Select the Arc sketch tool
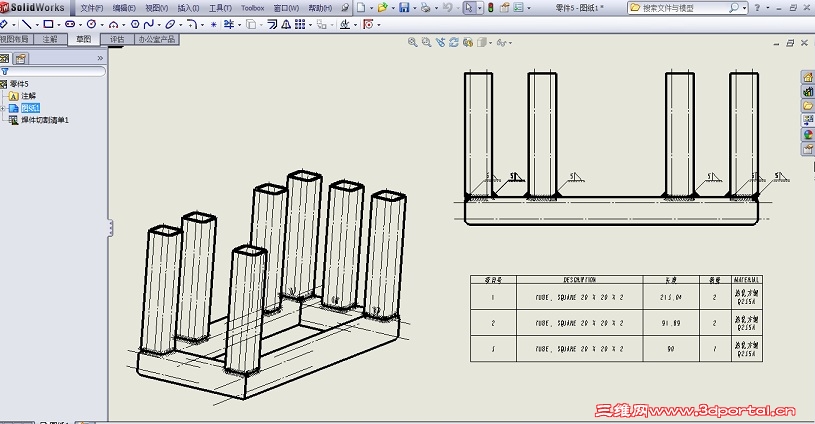This screenshot has width=815, height=424. coord(113,24)
